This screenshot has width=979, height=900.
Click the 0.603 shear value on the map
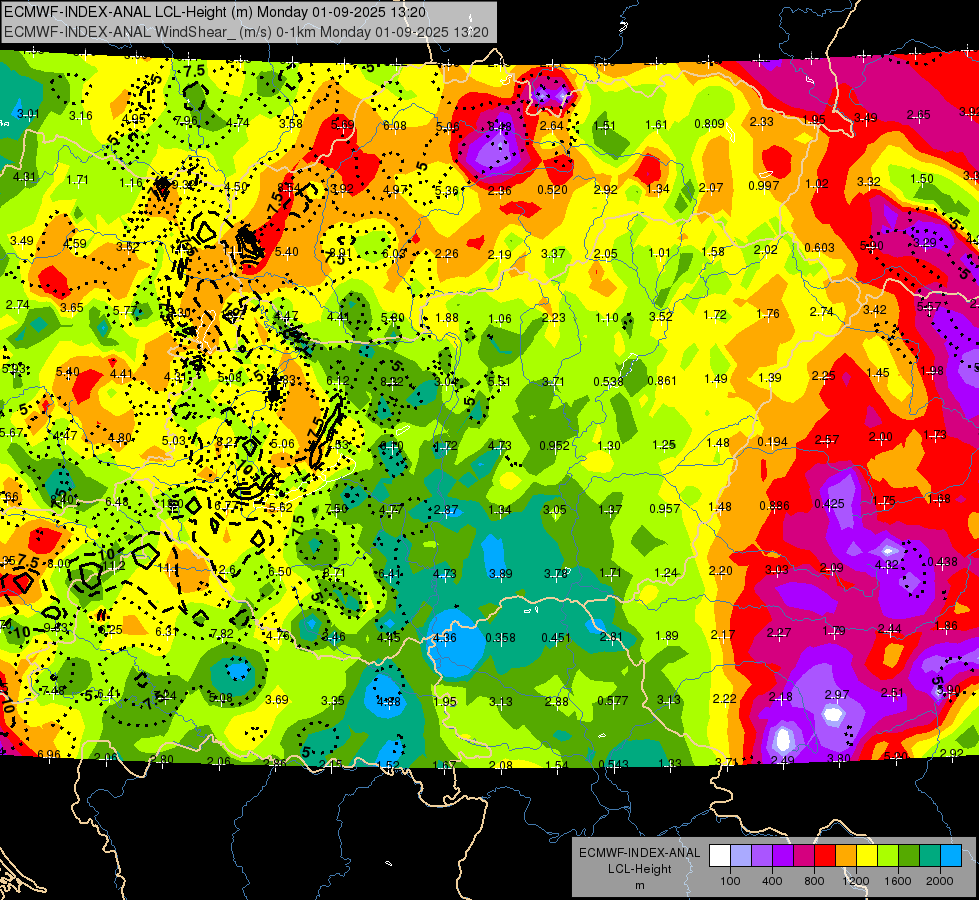819,247
